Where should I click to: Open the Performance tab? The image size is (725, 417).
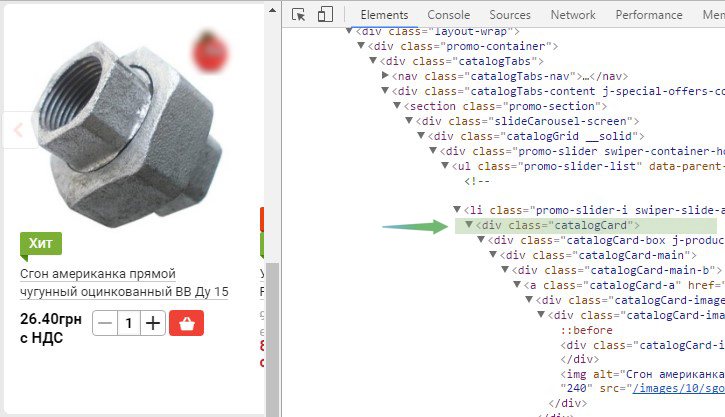(x=649, y=15)
